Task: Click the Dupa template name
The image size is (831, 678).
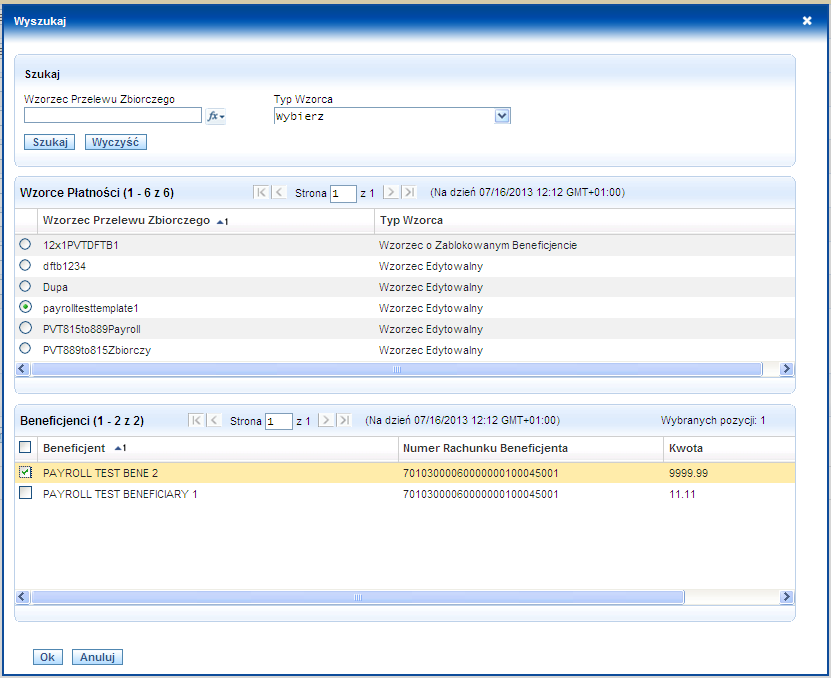Action: coord(55,287)
